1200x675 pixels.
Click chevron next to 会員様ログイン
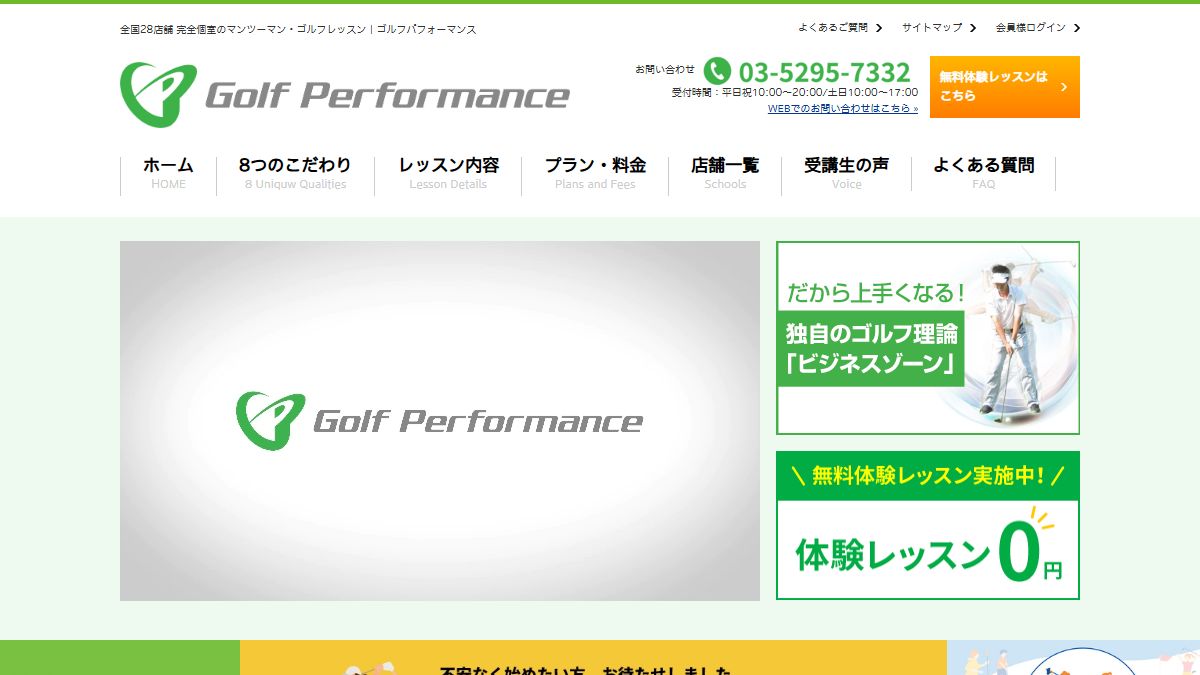(1077, 28)
